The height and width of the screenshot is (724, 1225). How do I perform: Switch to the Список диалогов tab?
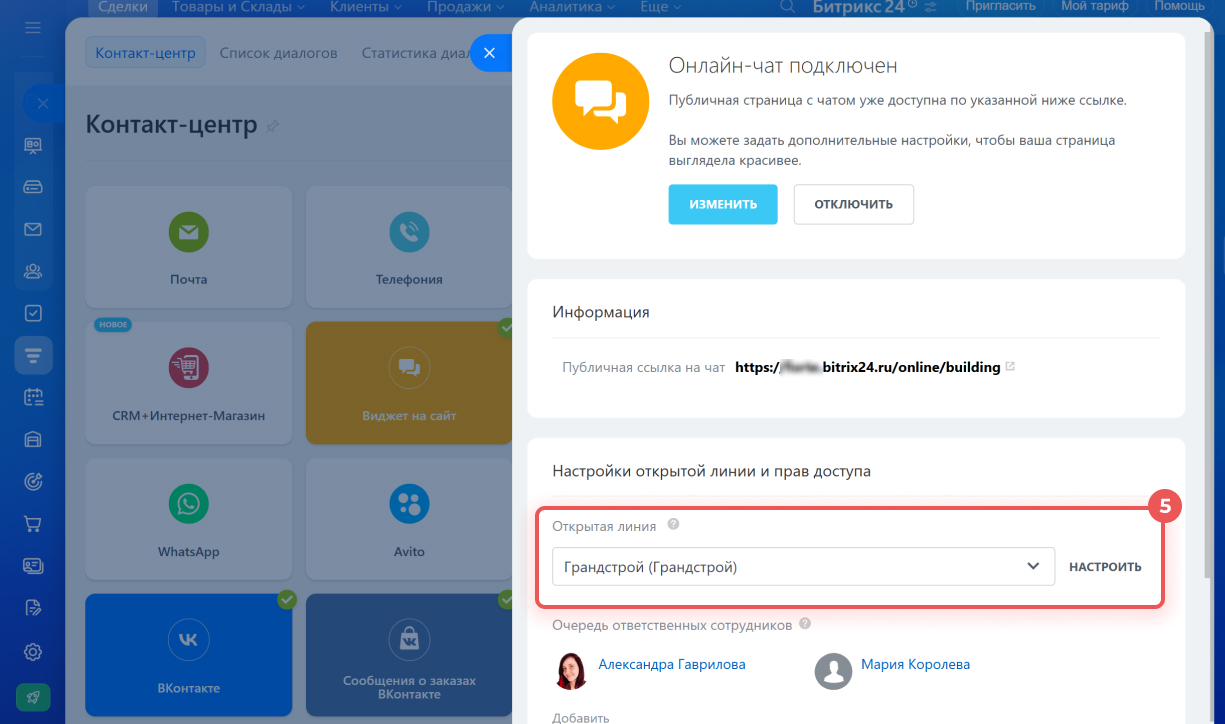[279, 53]
